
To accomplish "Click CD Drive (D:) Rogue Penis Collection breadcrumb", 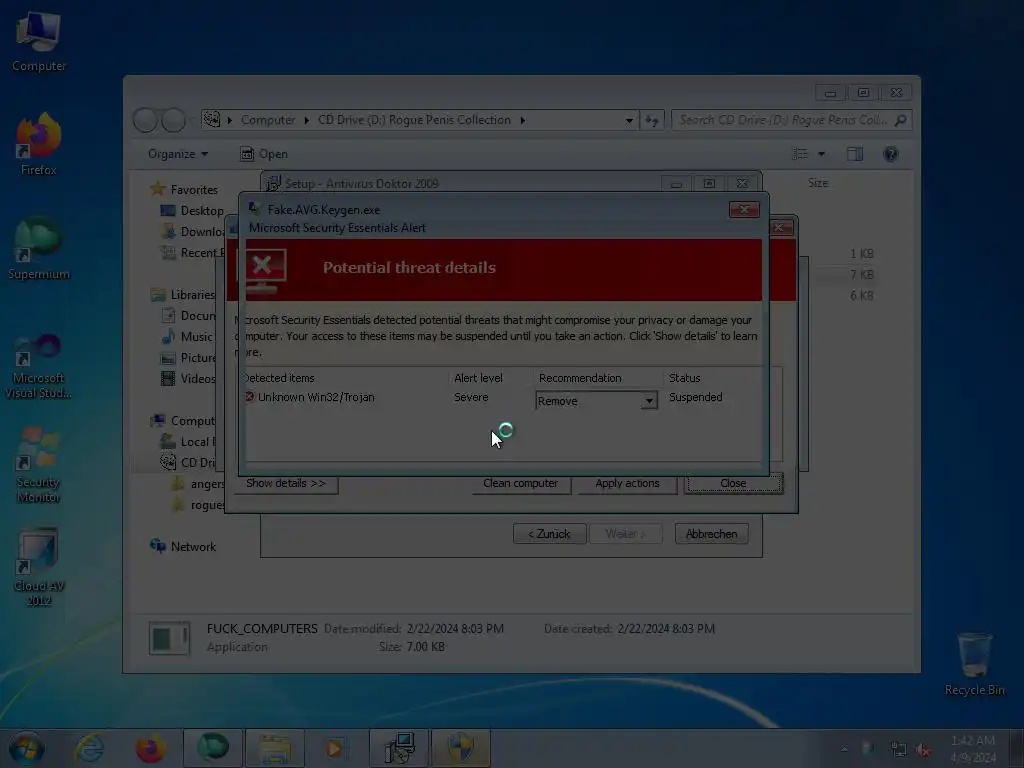I will tap(414, 120).
